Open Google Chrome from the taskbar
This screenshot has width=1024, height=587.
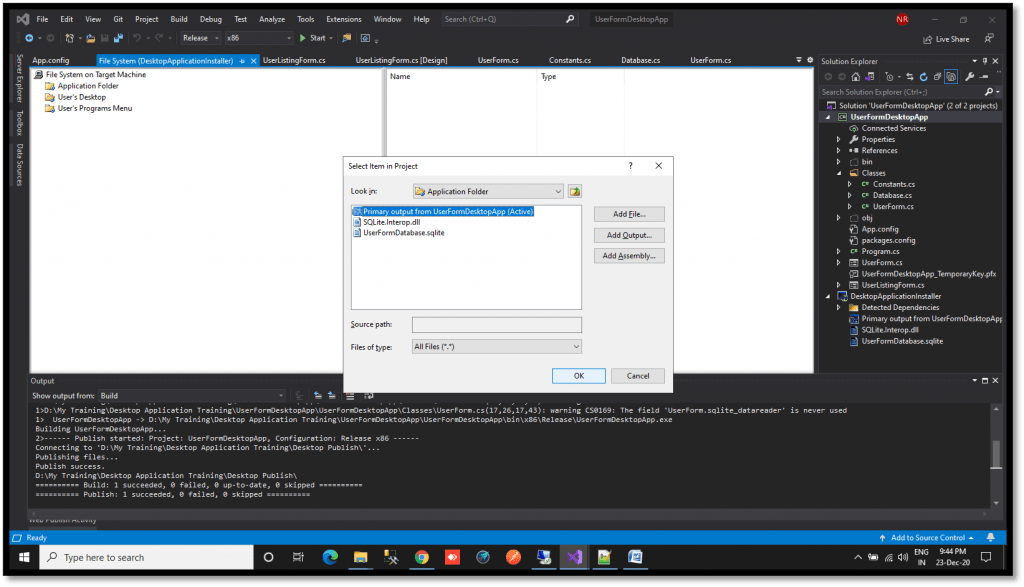tap(421, 557)
